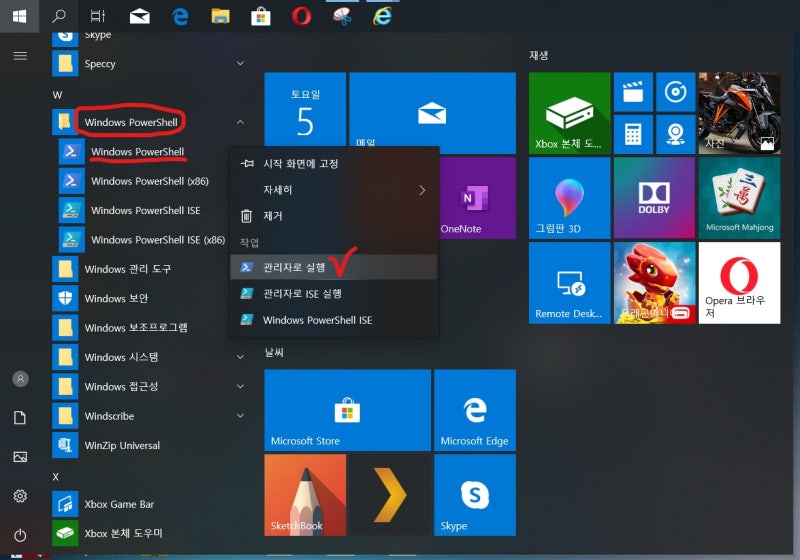Launch the SketchBook tile
This screenshot has width=800, height=560.
click(305, 495)
